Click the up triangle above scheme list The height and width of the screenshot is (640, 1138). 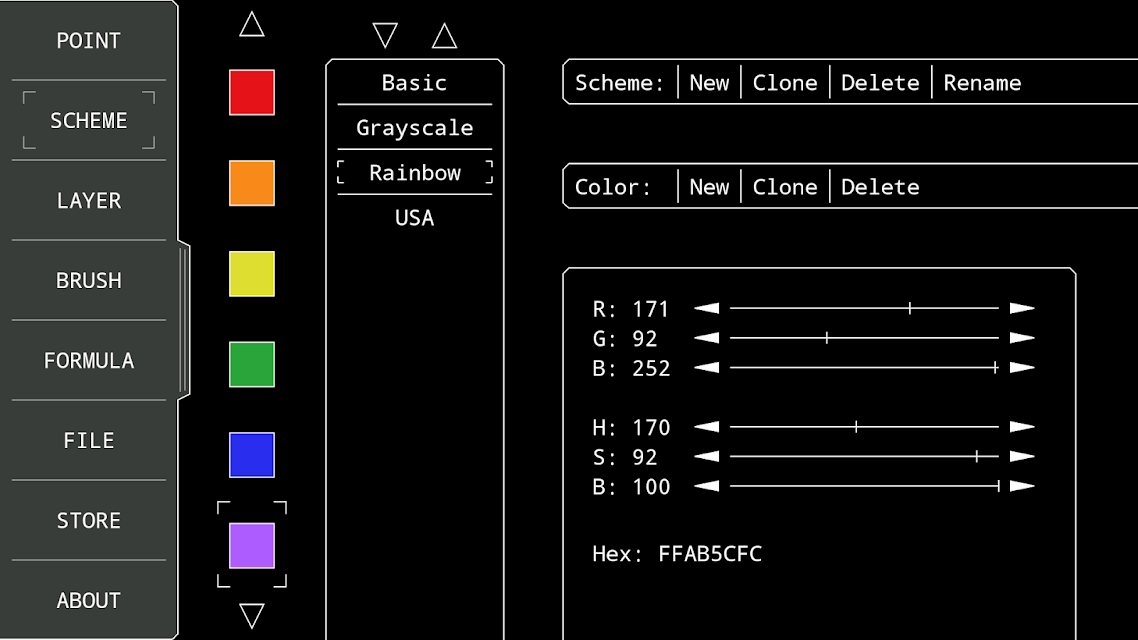click(x=444, y=36)
